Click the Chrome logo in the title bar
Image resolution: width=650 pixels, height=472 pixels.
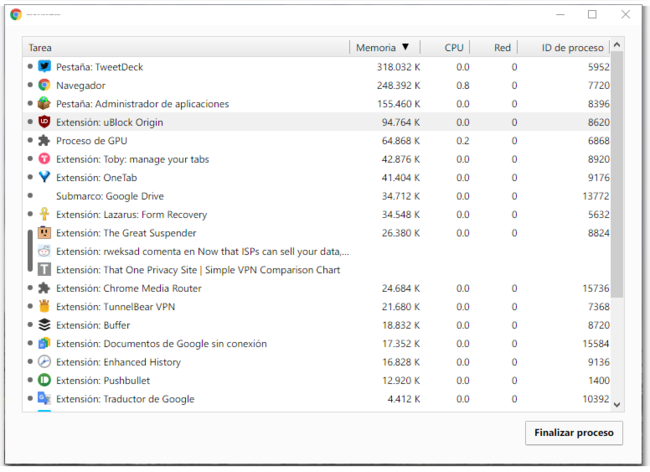click(16, 15)
